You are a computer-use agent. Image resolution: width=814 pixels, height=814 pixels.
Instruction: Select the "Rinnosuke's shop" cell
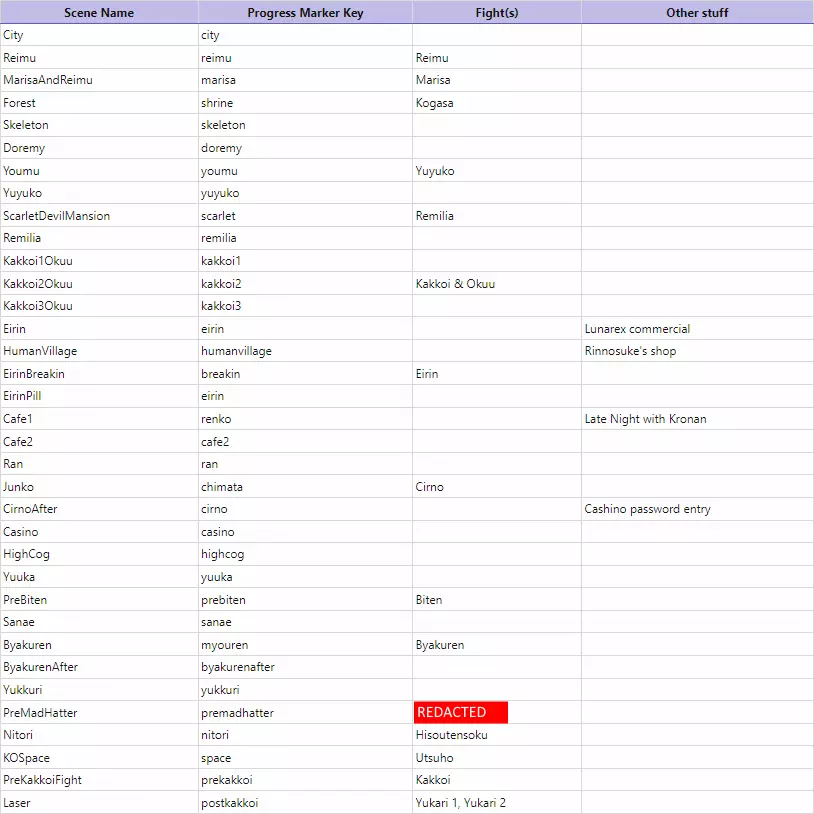630,351
